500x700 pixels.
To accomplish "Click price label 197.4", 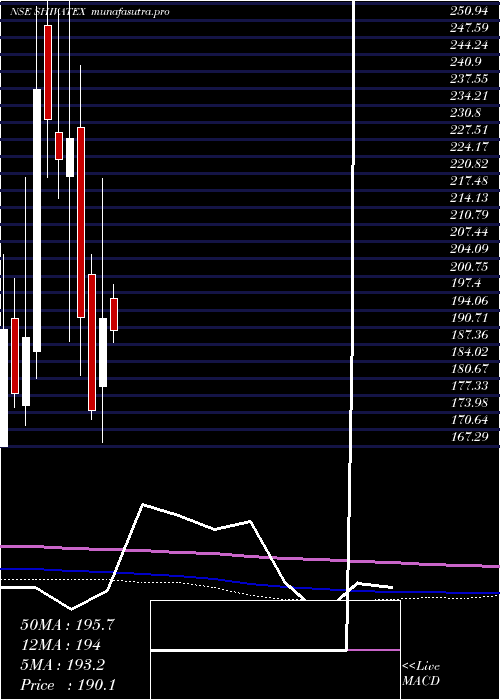I will click(465, 282).
